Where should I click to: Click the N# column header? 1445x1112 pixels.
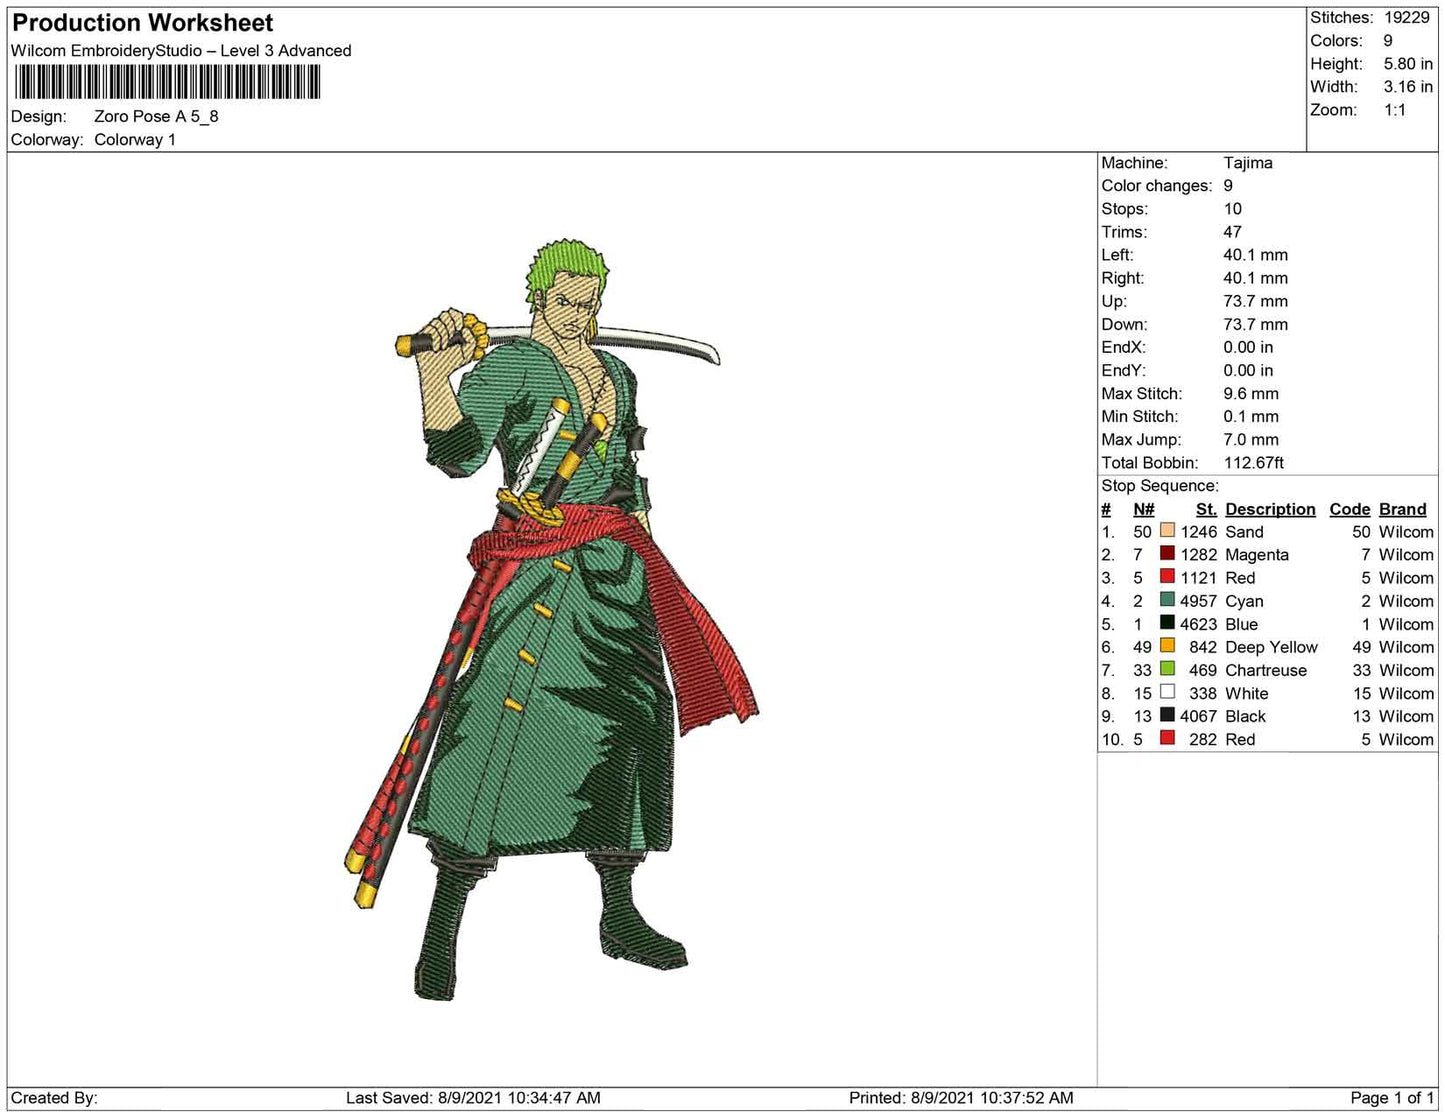point(1143,509)
